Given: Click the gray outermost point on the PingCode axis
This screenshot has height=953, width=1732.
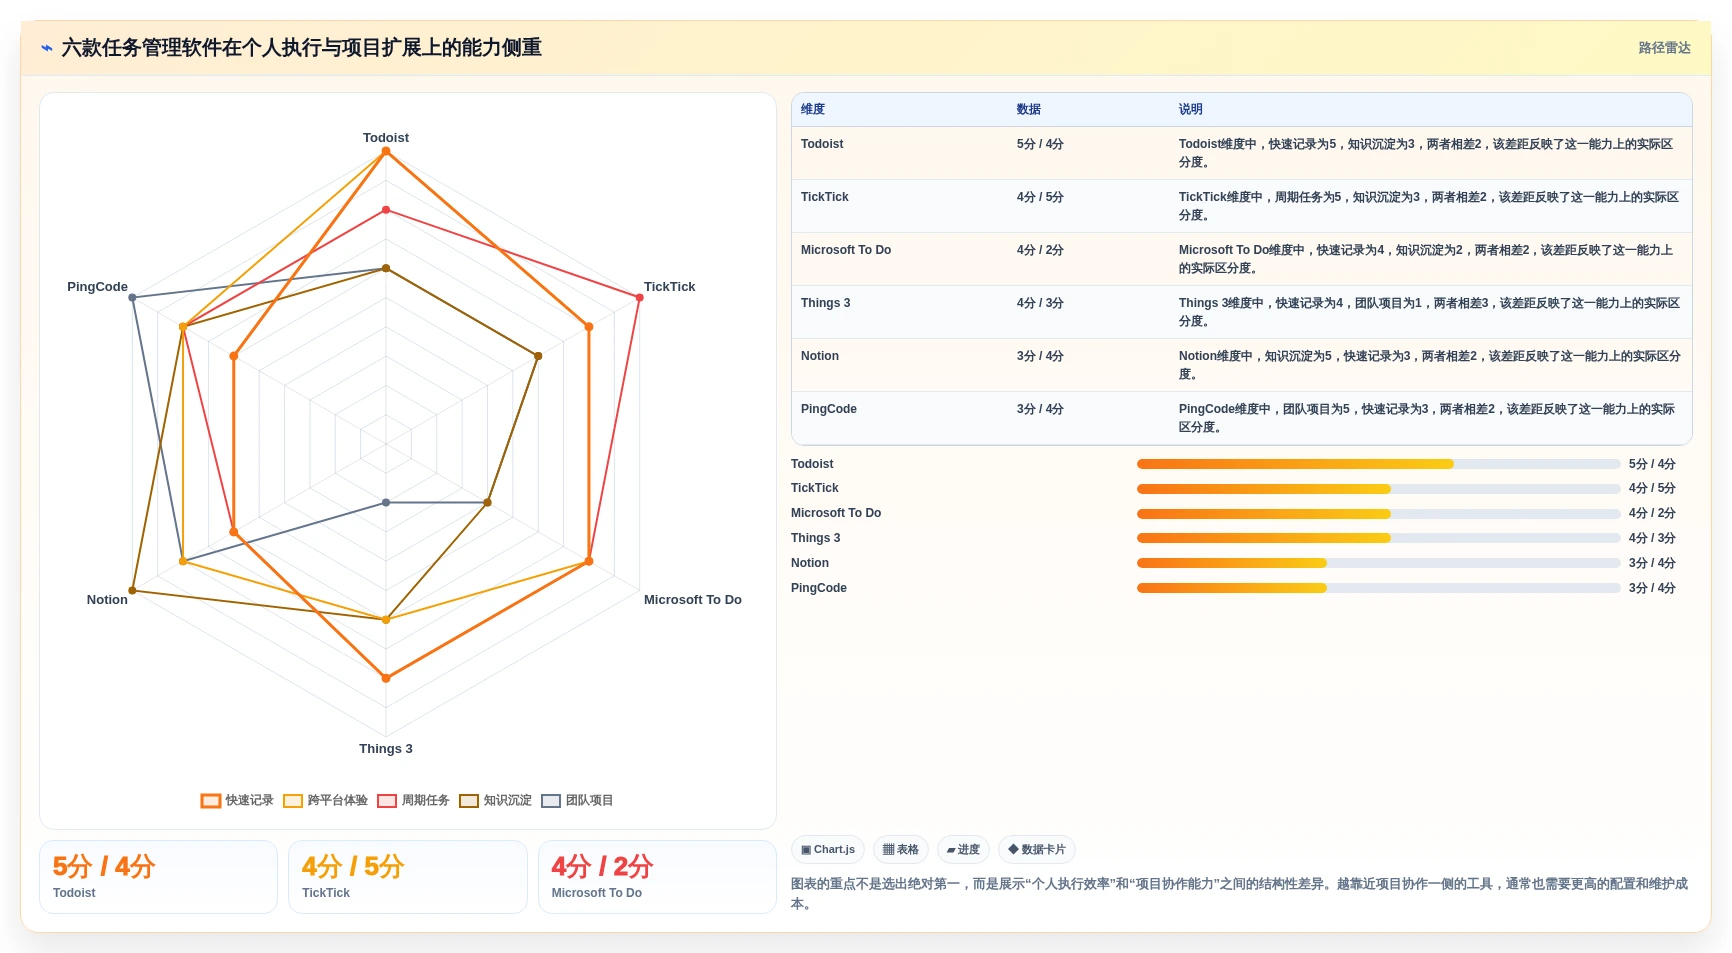Looking at the screenshot, I should point(132,297).
